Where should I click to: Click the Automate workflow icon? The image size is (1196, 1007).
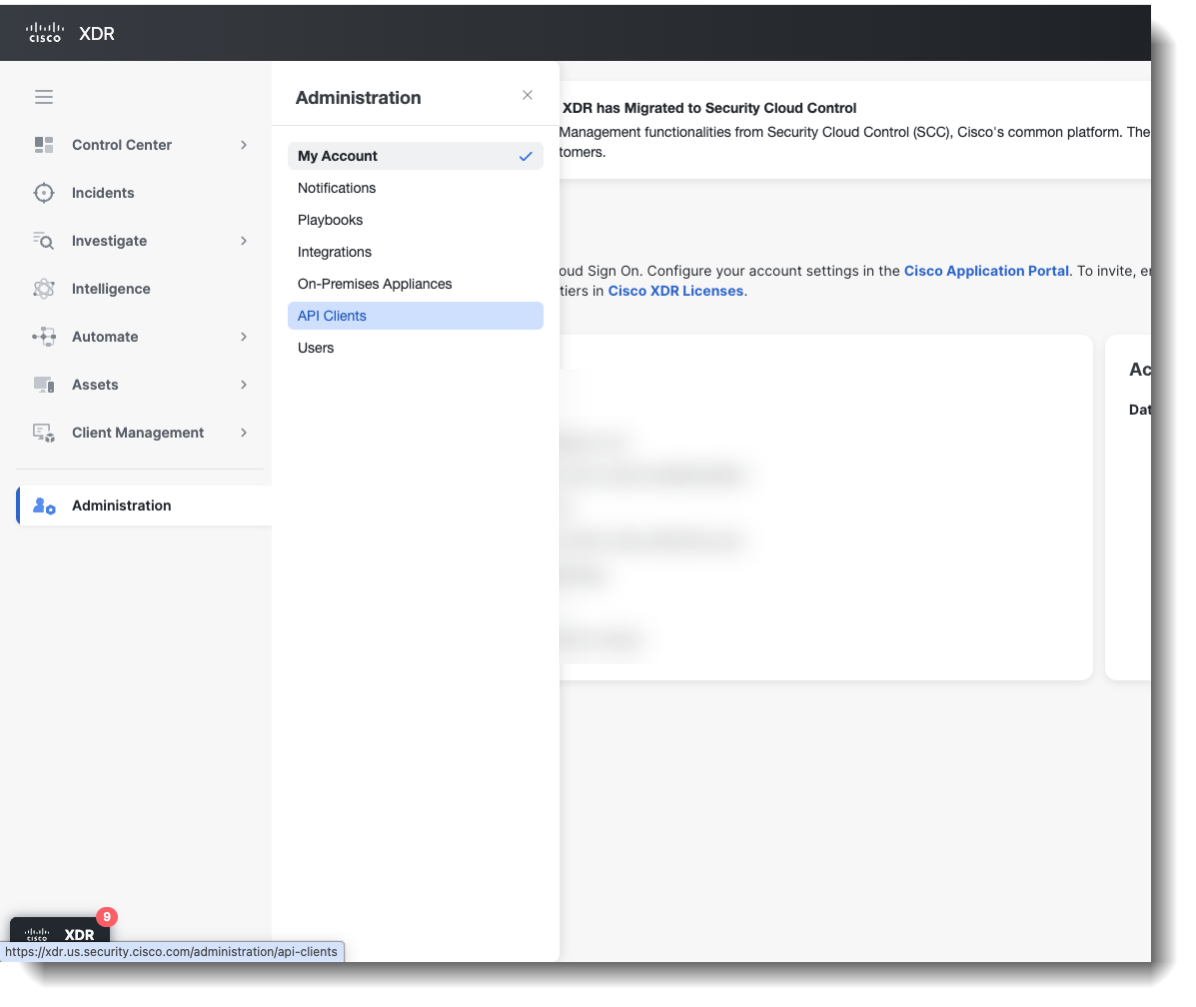pos(44,337)
